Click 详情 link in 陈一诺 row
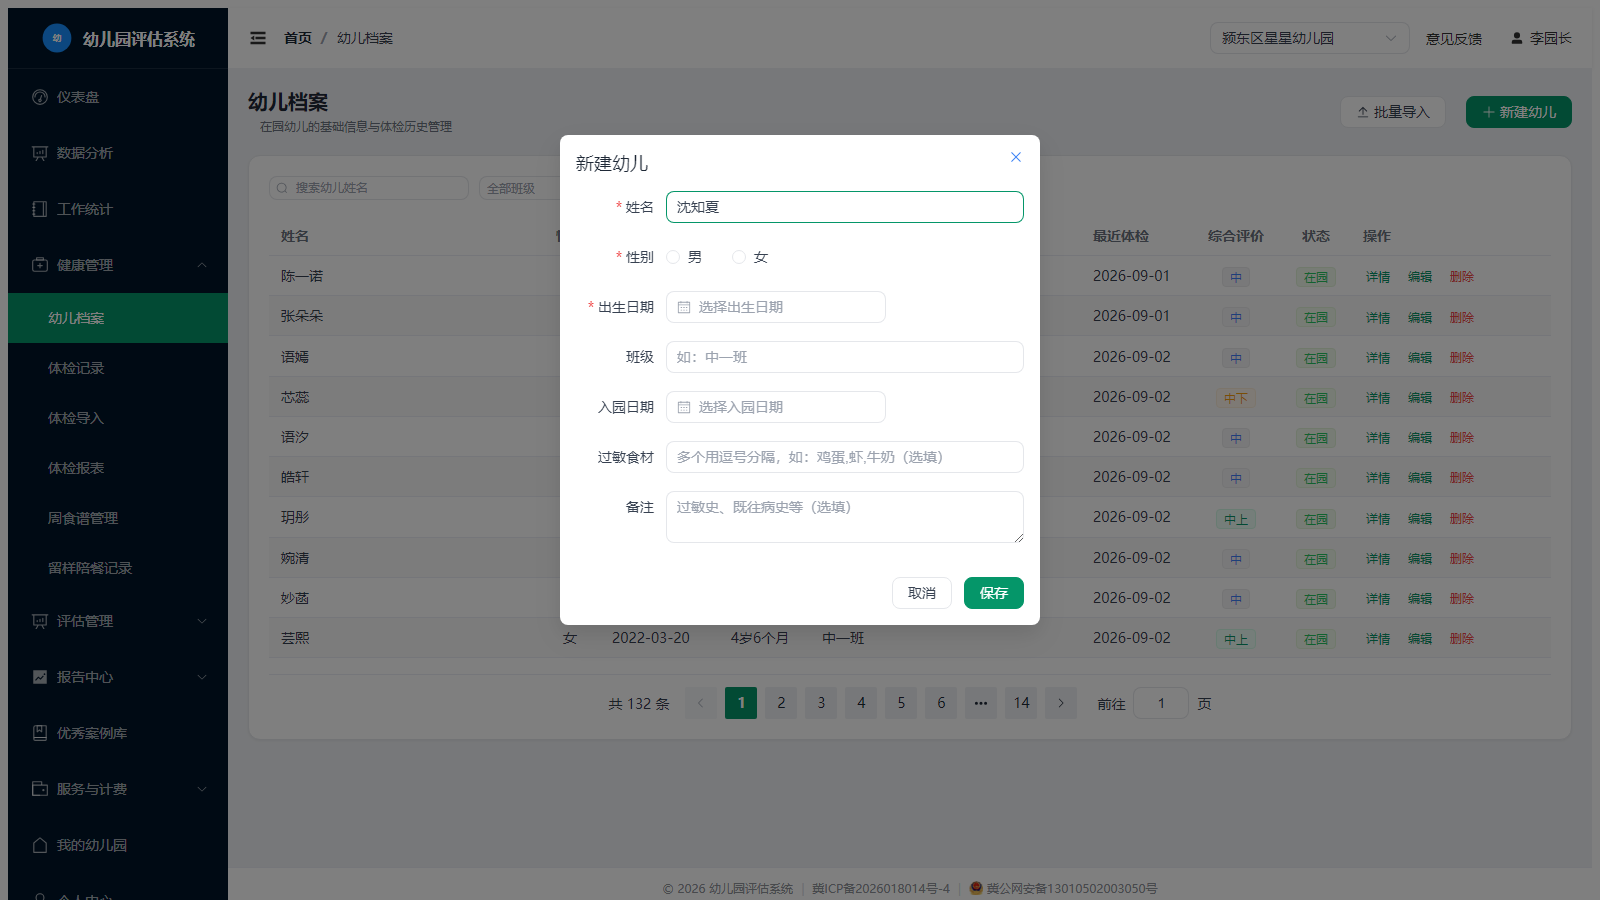The height and width of the screenshot is (900, 1600). (1378, 277)
